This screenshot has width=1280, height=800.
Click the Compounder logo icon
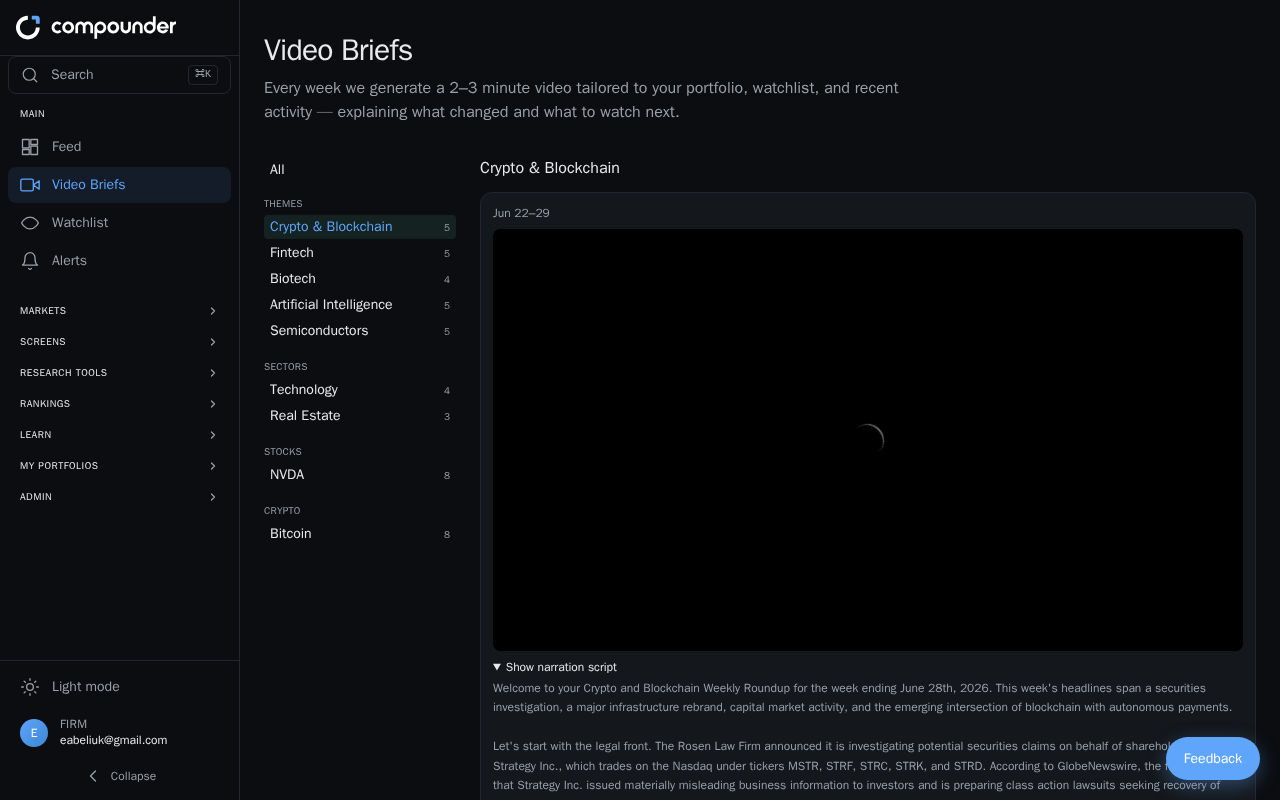[28, 27]
